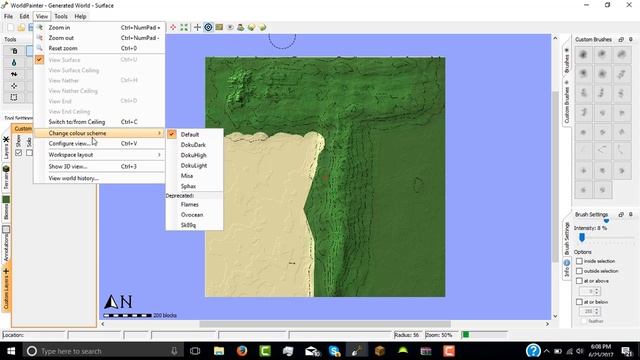Show hidden system tray icons chevron

547,351
